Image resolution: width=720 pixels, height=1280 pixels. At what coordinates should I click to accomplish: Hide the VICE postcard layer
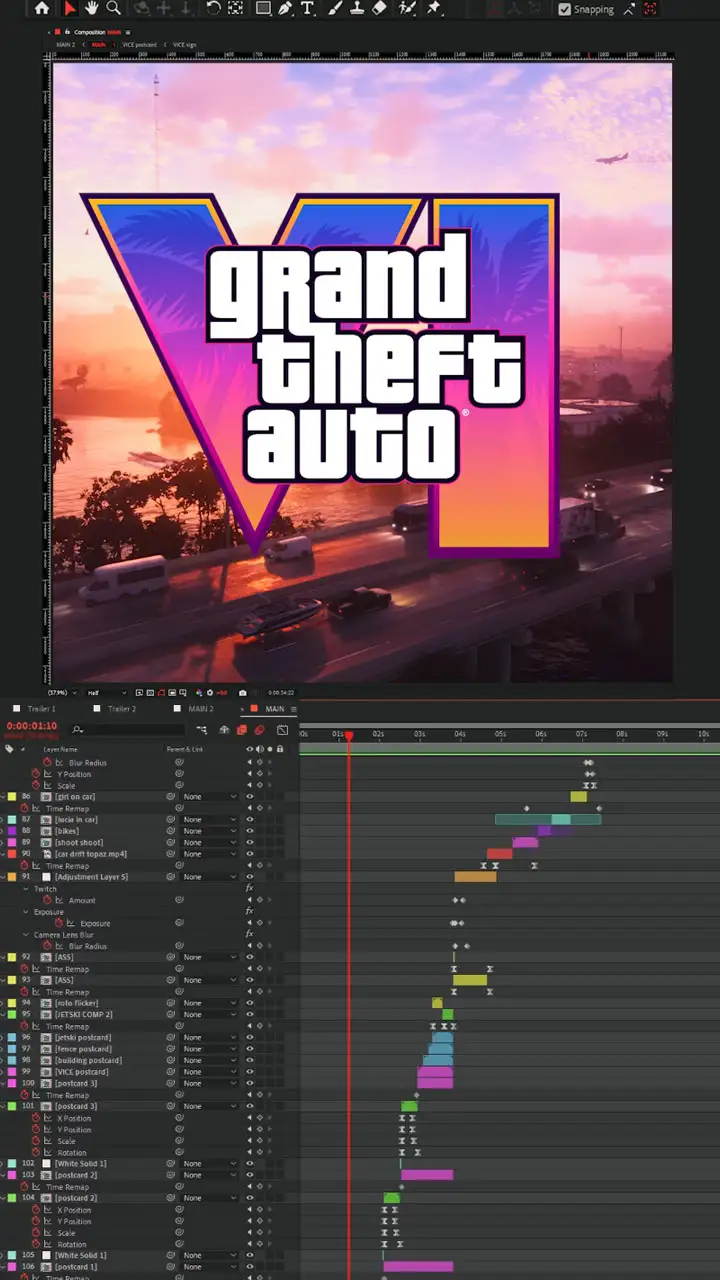250,1072
